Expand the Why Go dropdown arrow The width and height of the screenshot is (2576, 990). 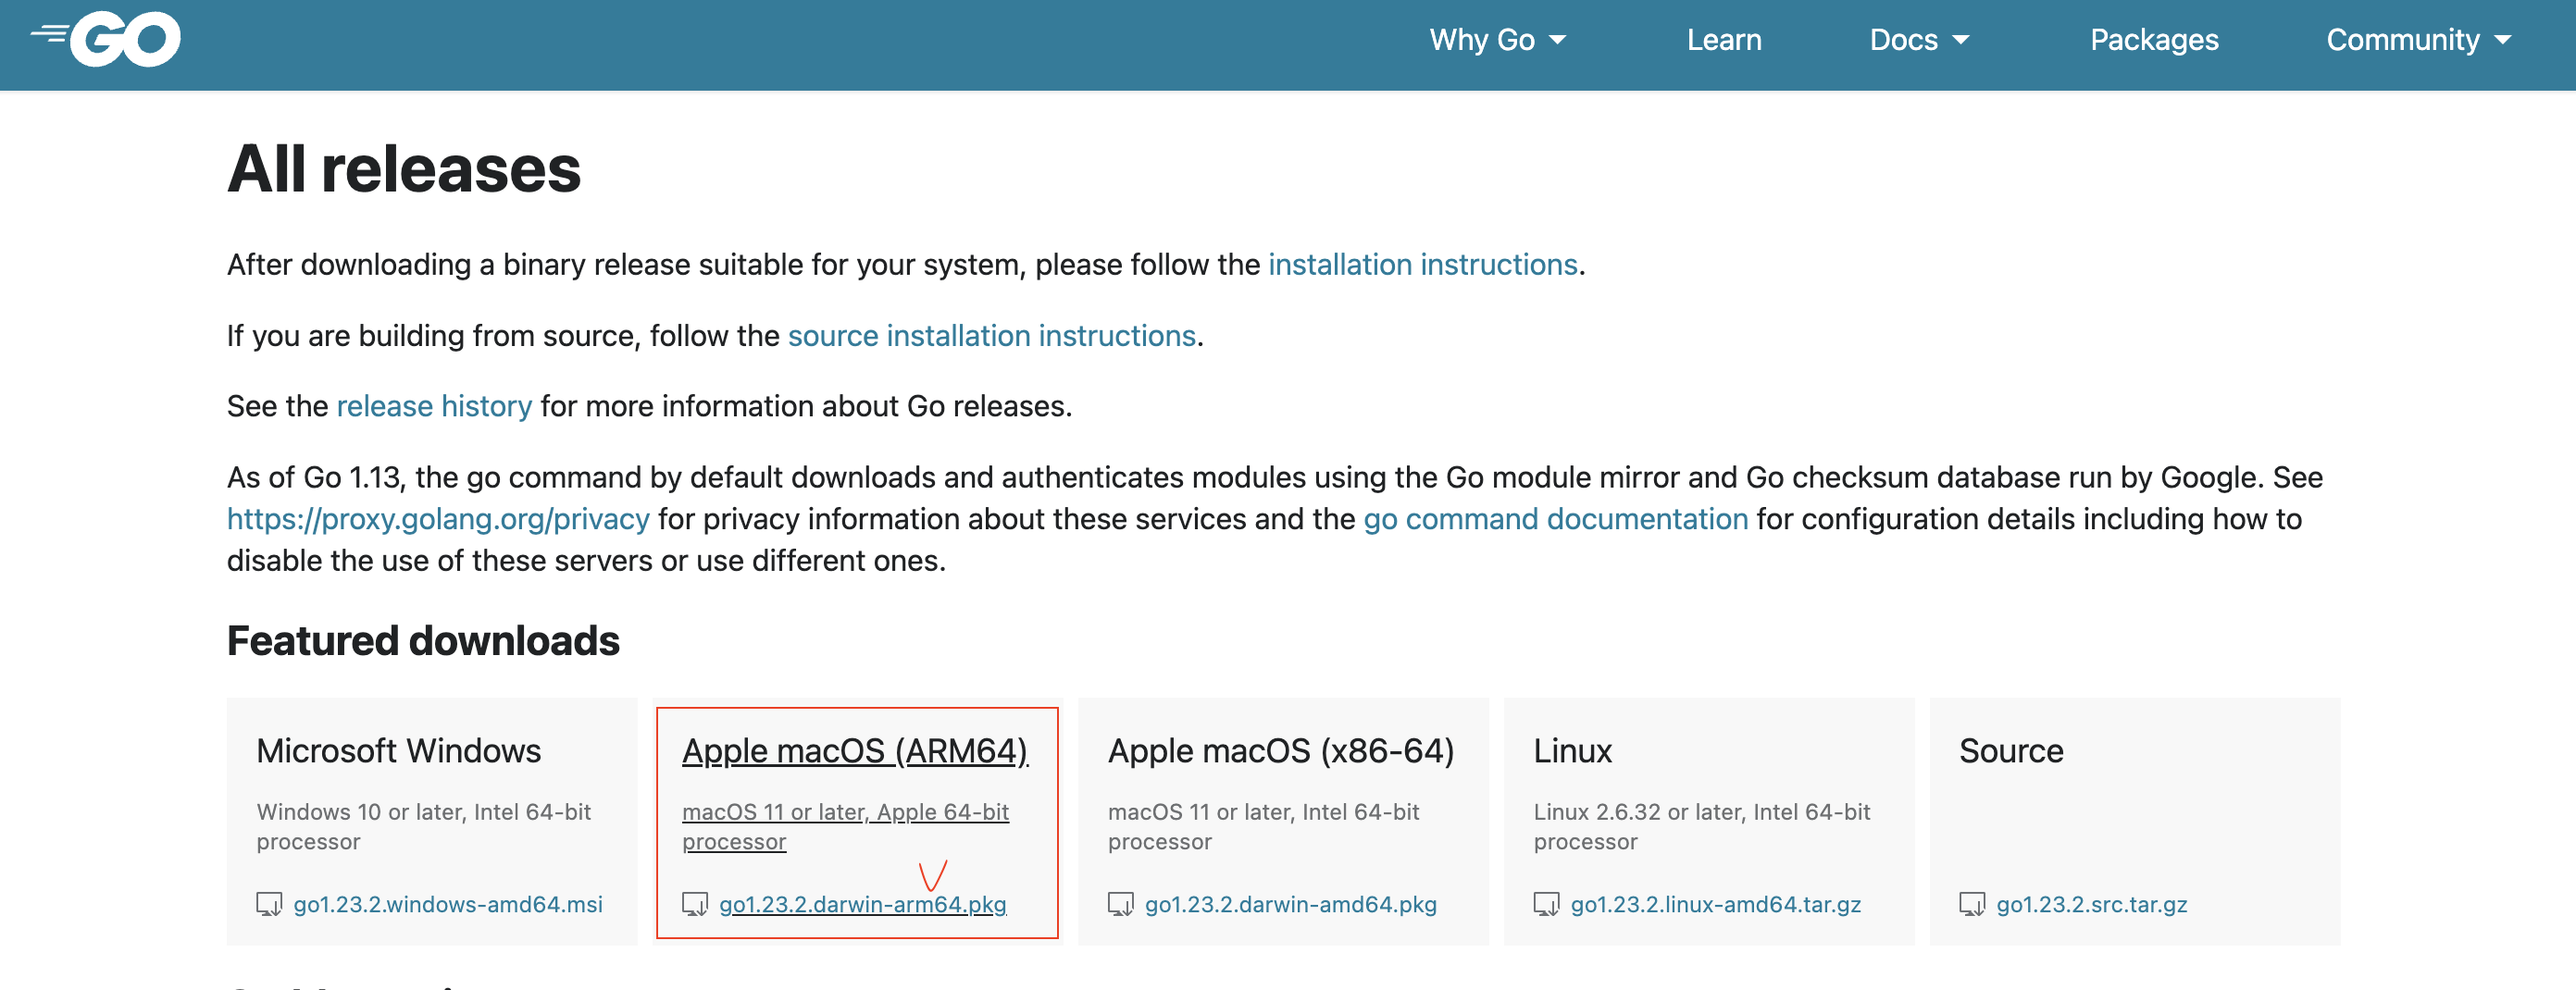[x=1558, y=40]
